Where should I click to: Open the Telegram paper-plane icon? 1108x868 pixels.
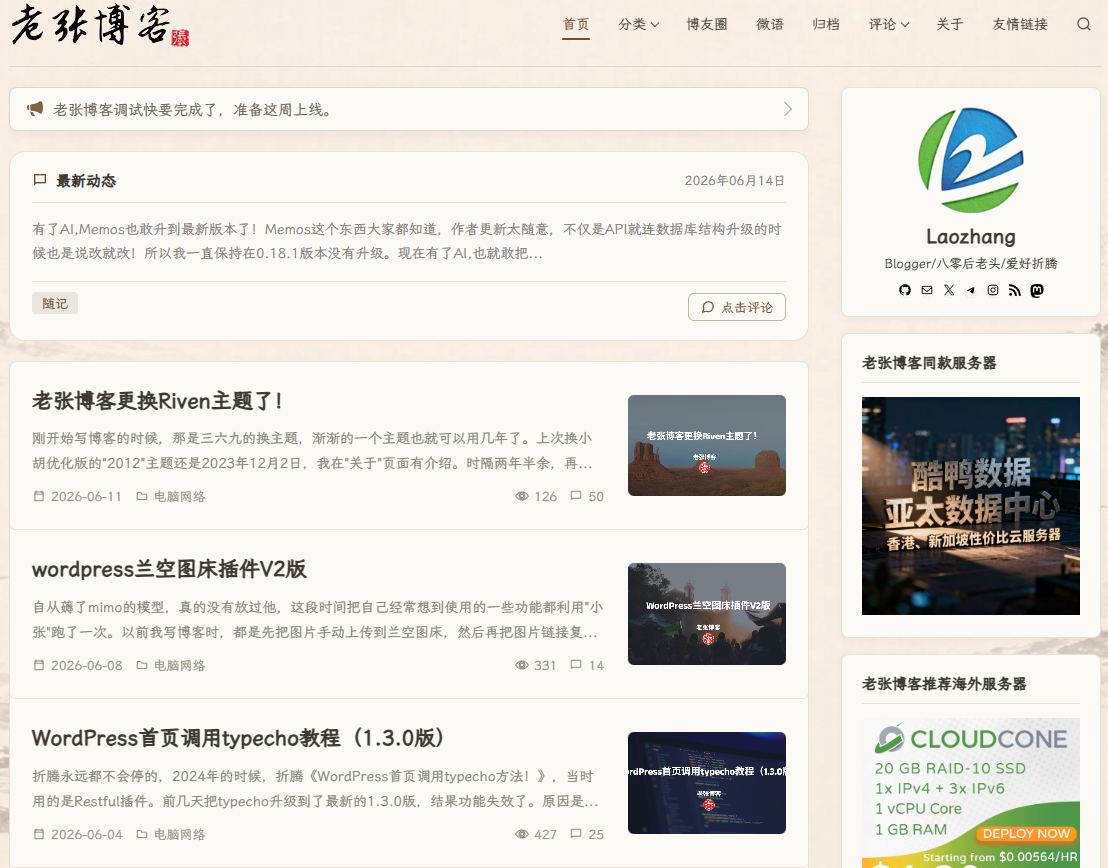tap(971, 290)
